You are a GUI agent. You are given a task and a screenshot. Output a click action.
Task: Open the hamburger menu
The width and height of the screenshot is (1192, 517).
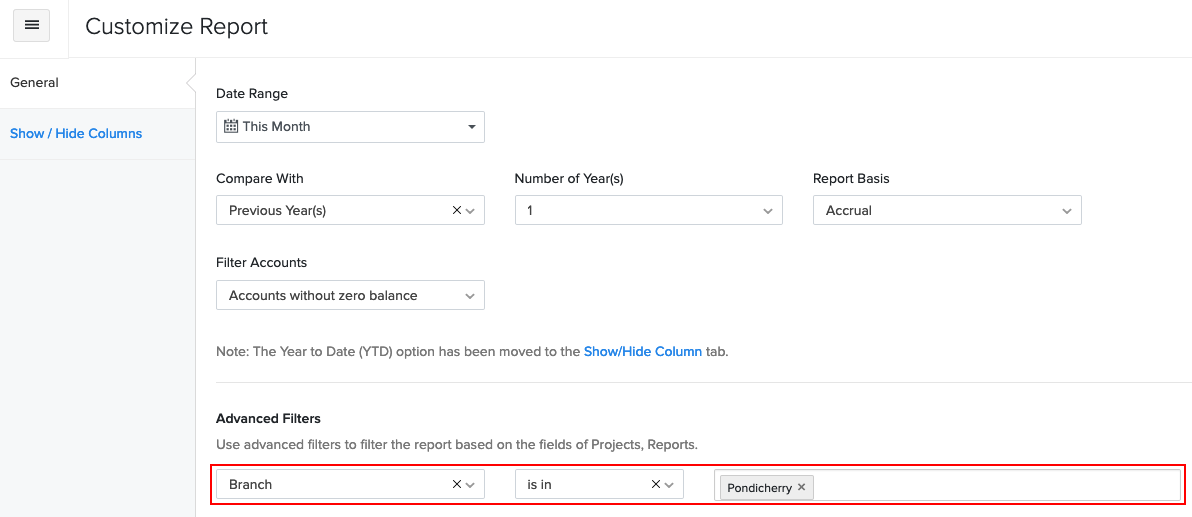(x=31, y=26)
